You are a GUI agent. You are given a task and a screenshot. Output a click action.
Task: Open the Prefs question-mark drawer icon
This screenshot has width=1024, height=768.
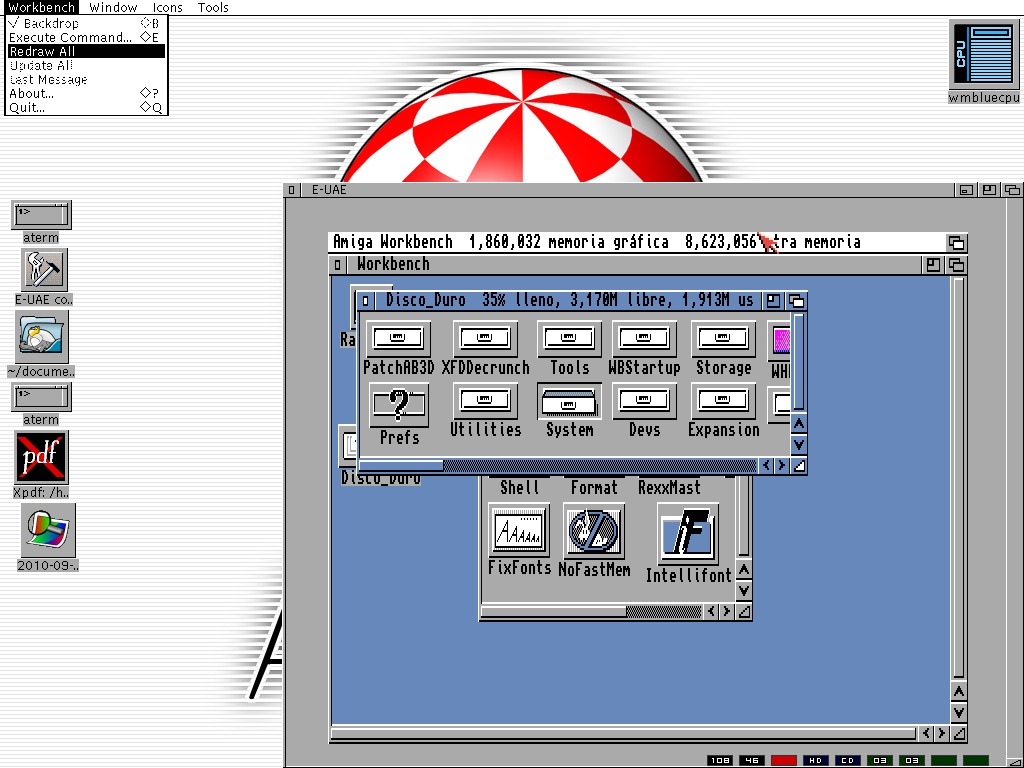(x=399, y=406)
